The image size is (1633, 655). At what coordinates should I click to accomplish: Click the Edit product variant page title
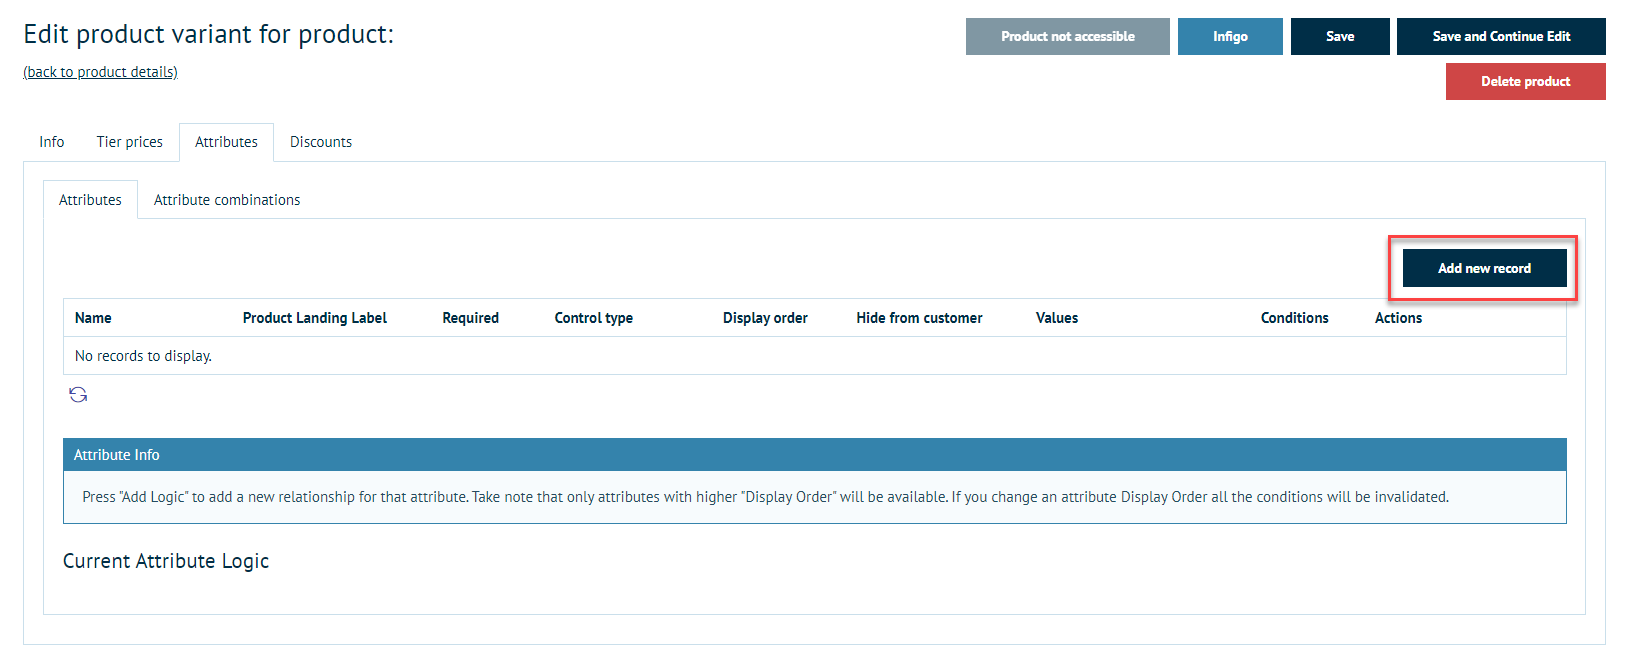tap(208, 34)
